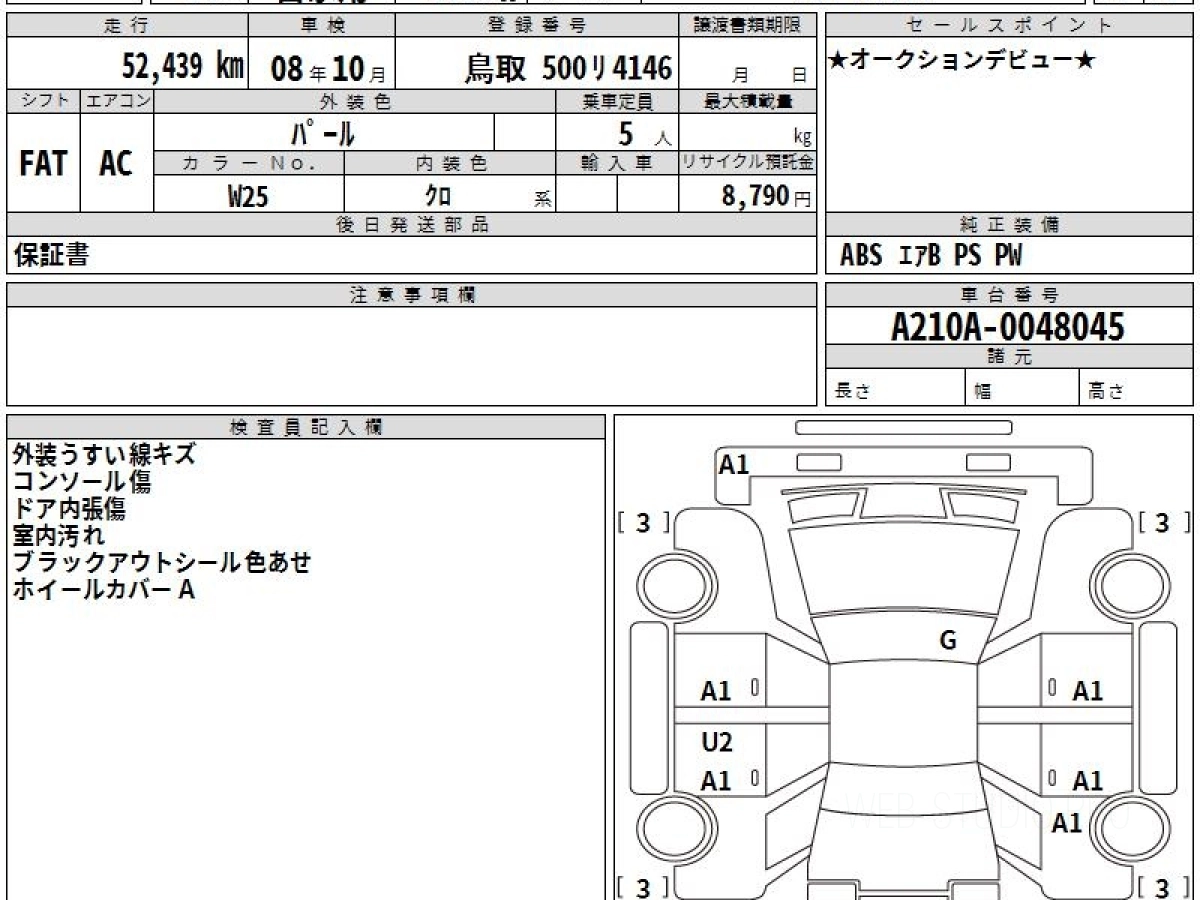
Task: Click the registration number 鳥取 500り4146
Action: pos(568,68)
